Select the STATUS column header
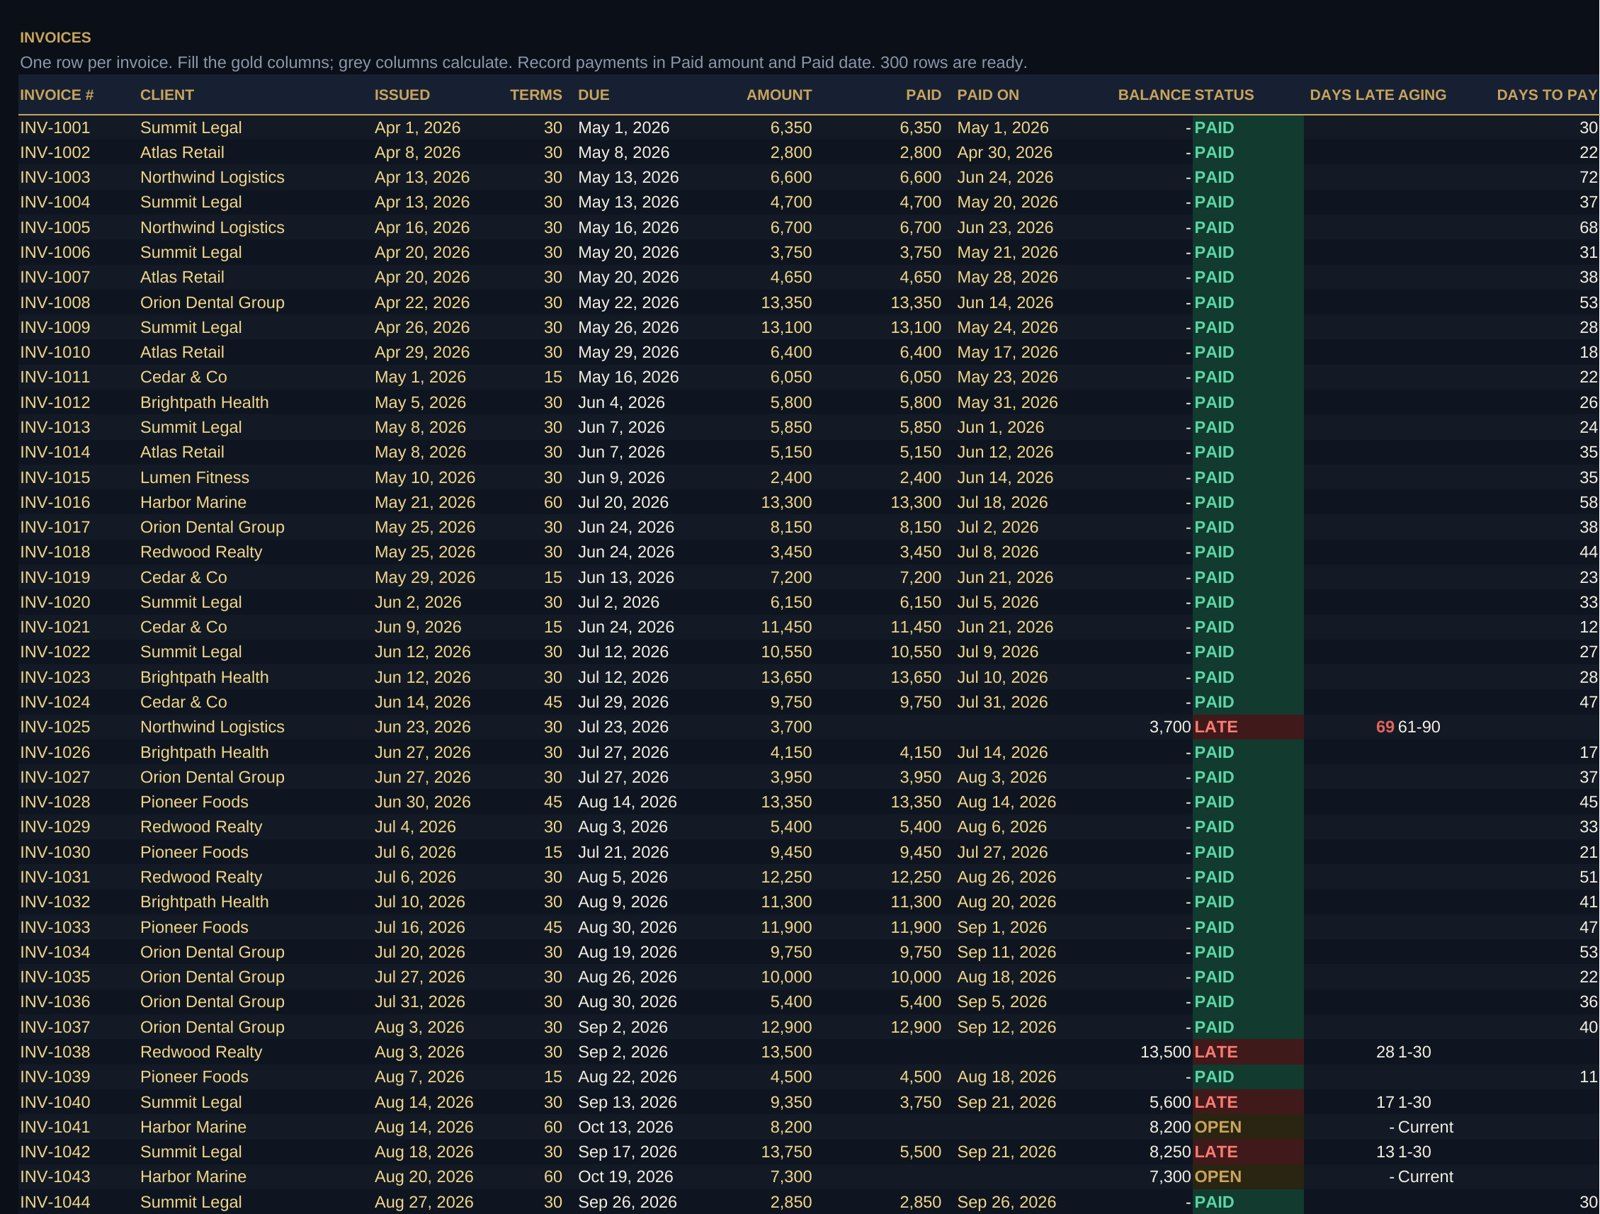Viewport: 1600px width, 1214px height. coord(1224,95)
